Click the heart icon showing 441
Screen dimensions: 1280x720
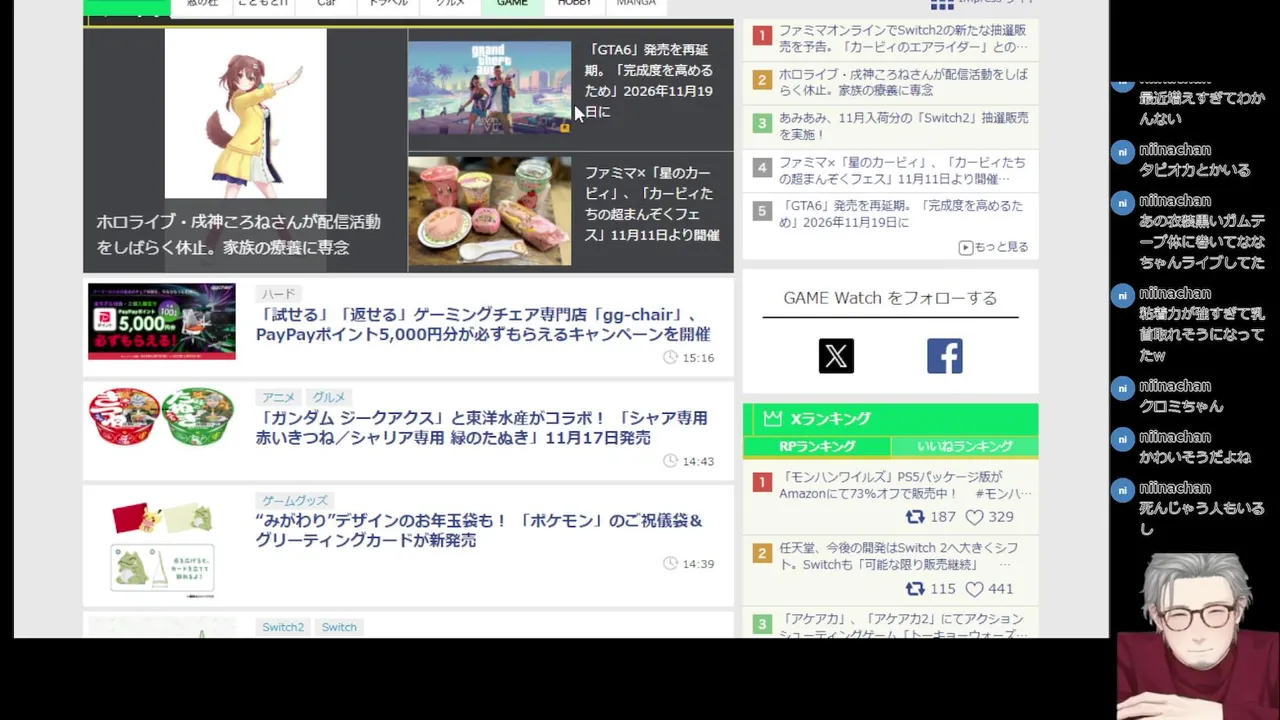(974, 589)
